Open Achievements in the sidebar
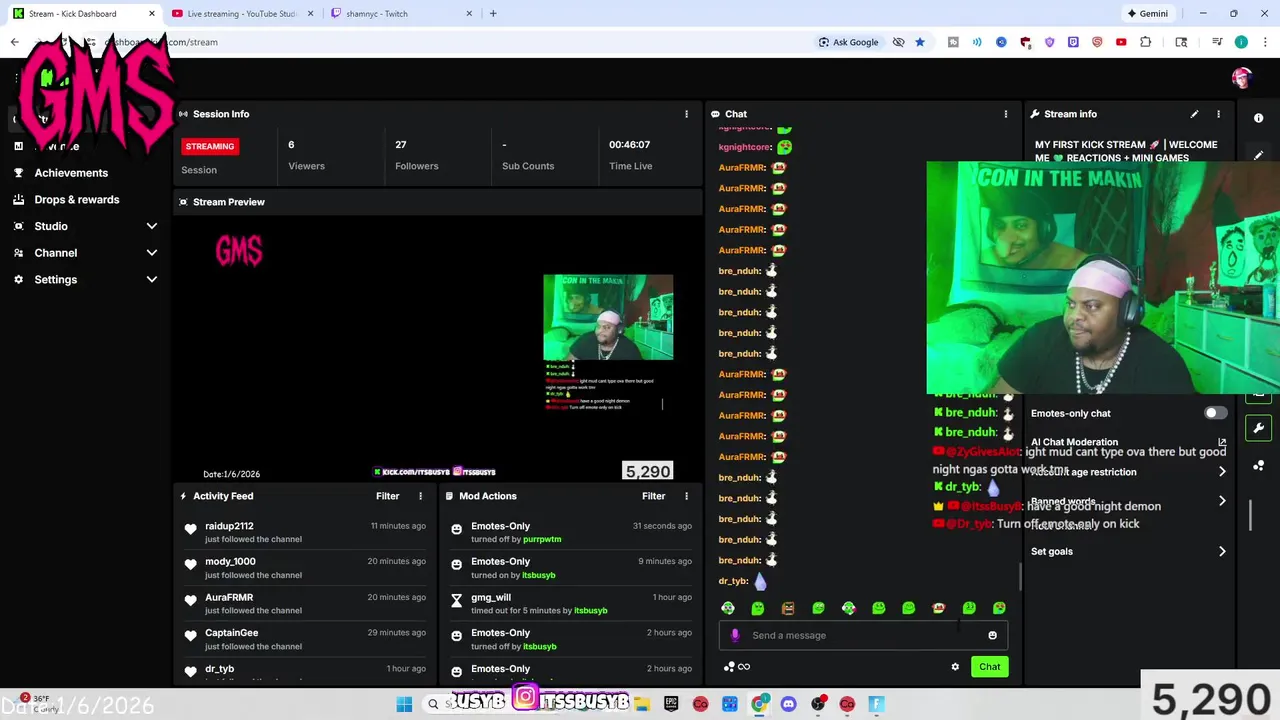This screenshot has height=720, width=1280. [x=70, y=173]
